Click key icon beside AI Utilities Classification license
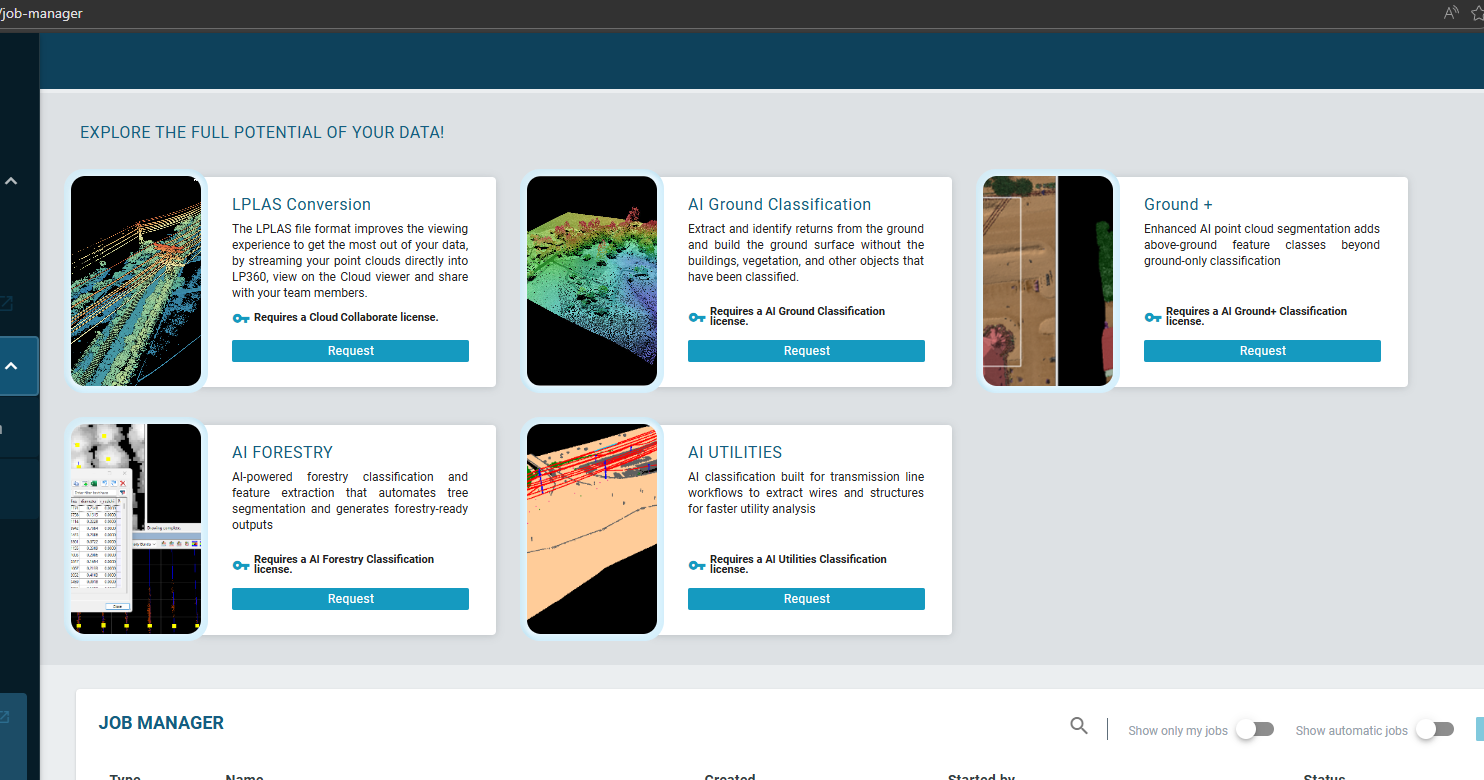 coord(697,566)
